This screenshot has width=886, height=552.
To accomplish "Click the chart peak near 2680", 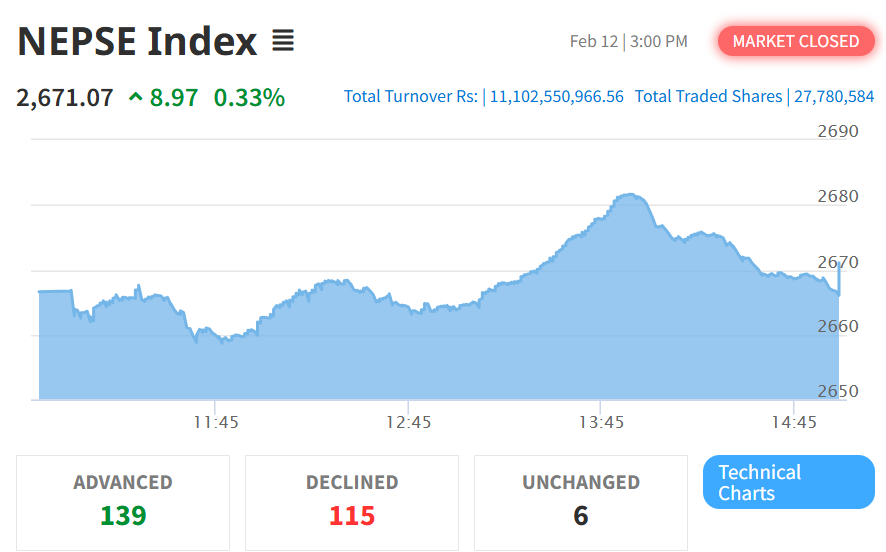I will pos(628,196).
